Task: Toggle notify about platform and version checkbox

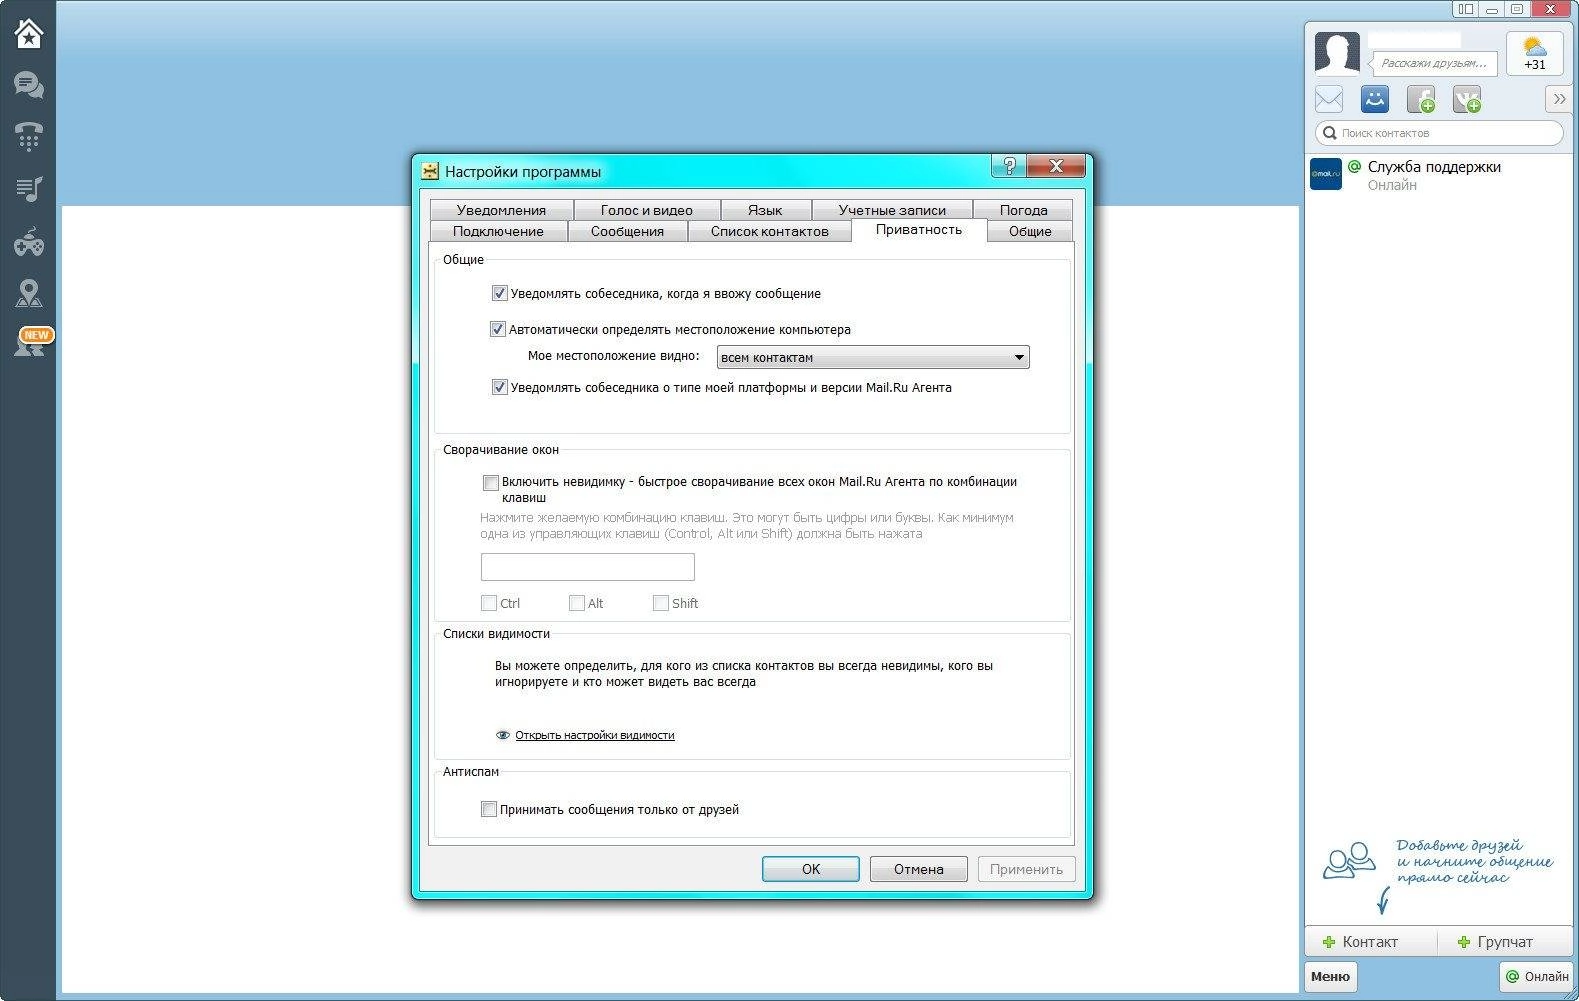Action: coord(499,388)
